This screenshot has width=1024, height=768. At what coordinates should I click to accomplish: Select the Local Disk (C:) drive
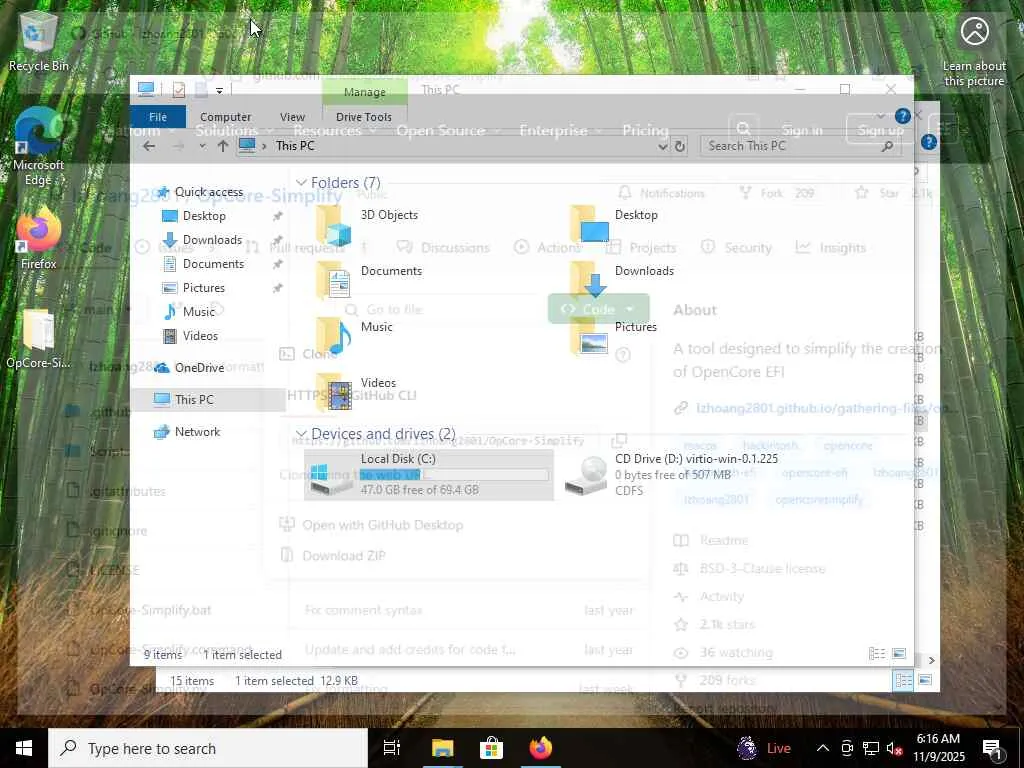(x=428, y=475)
